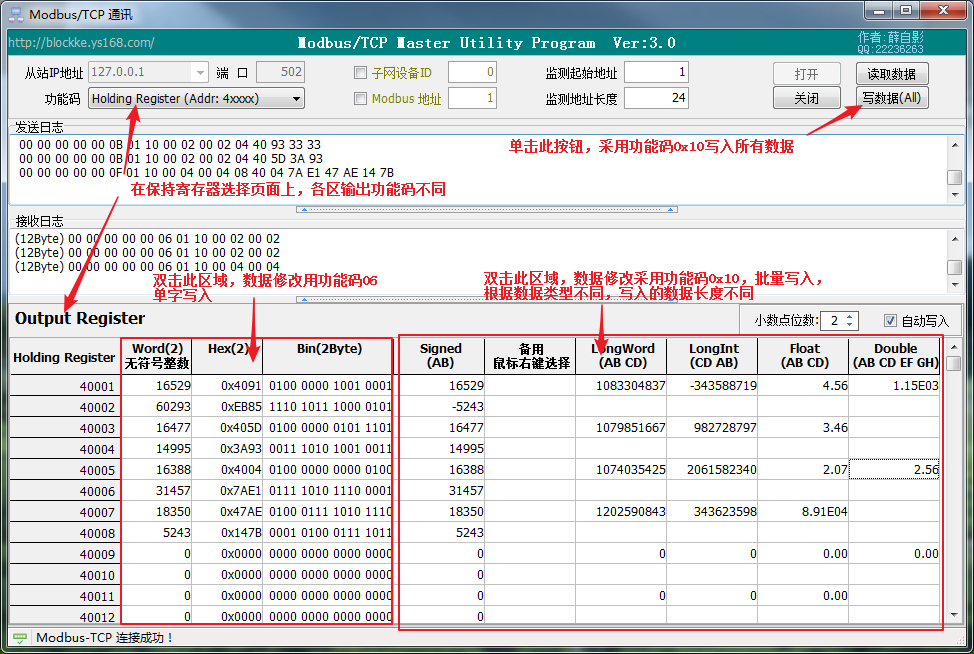Viewport: 974px width, 654px height.
Task: Click the Hex(2) column header
Action: 227,349
